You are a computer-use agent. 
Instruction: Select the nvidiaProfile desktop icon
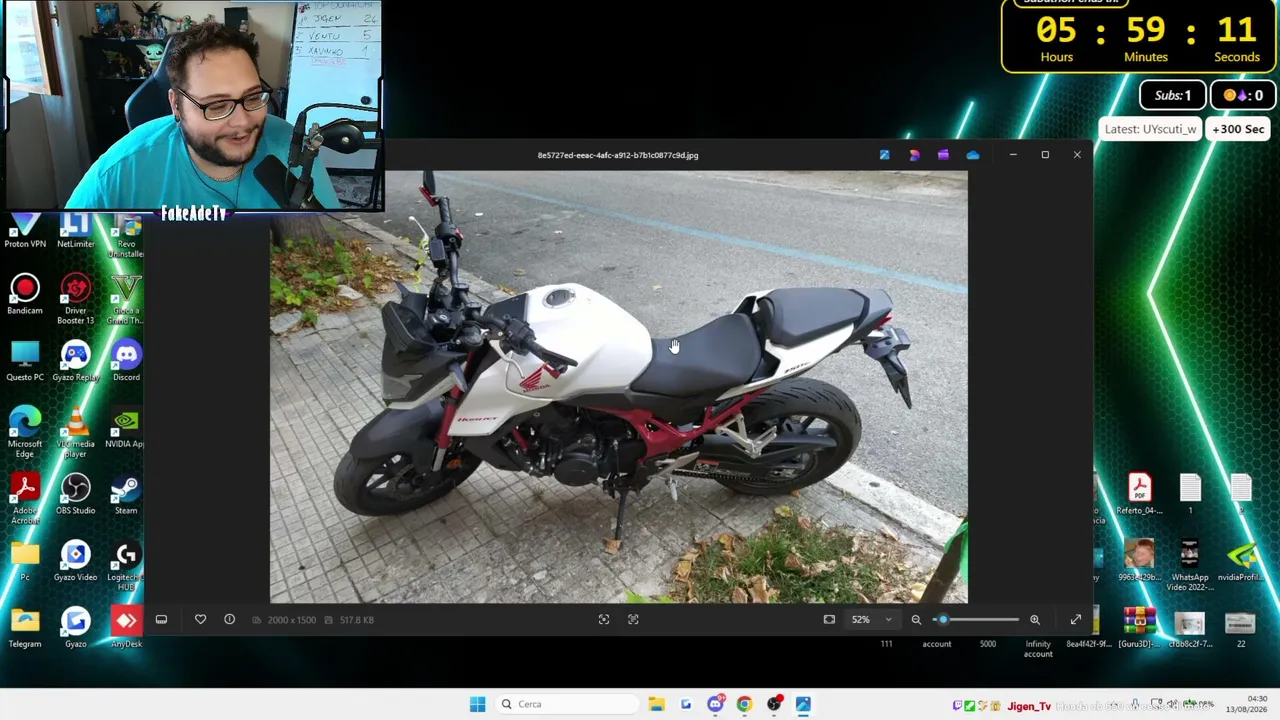click(1241, 562)
